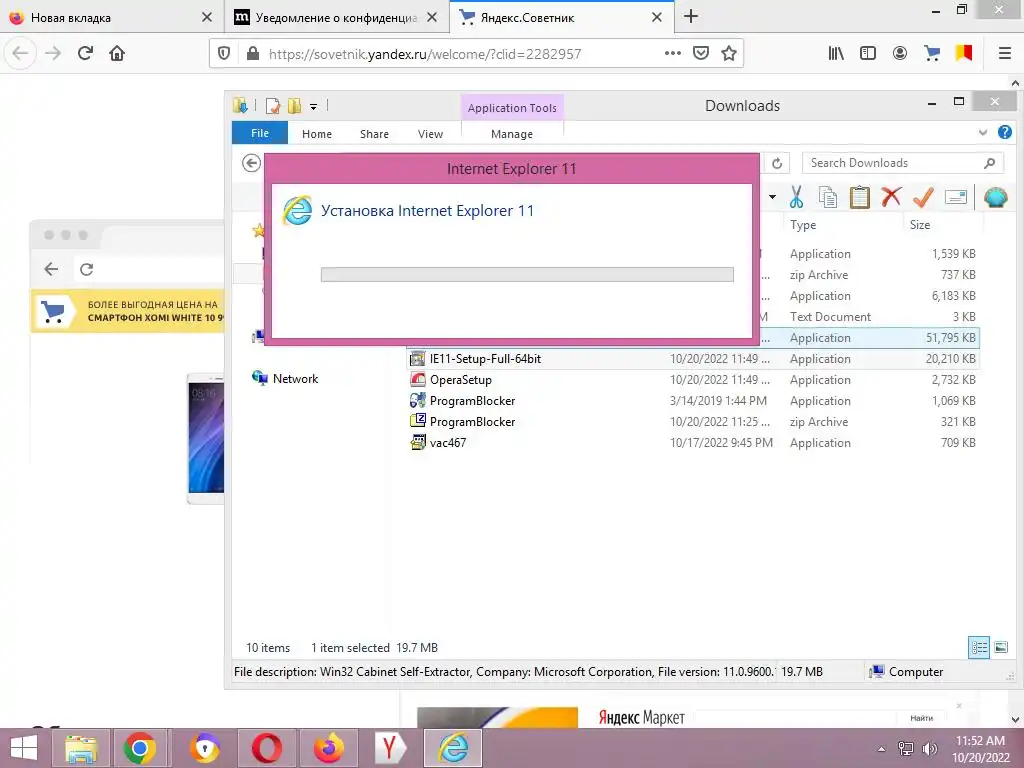This screenshot has width=1024, height=768.
Task: Click the Yandex bookmarks flag extension icon
Action: point(964,53)
